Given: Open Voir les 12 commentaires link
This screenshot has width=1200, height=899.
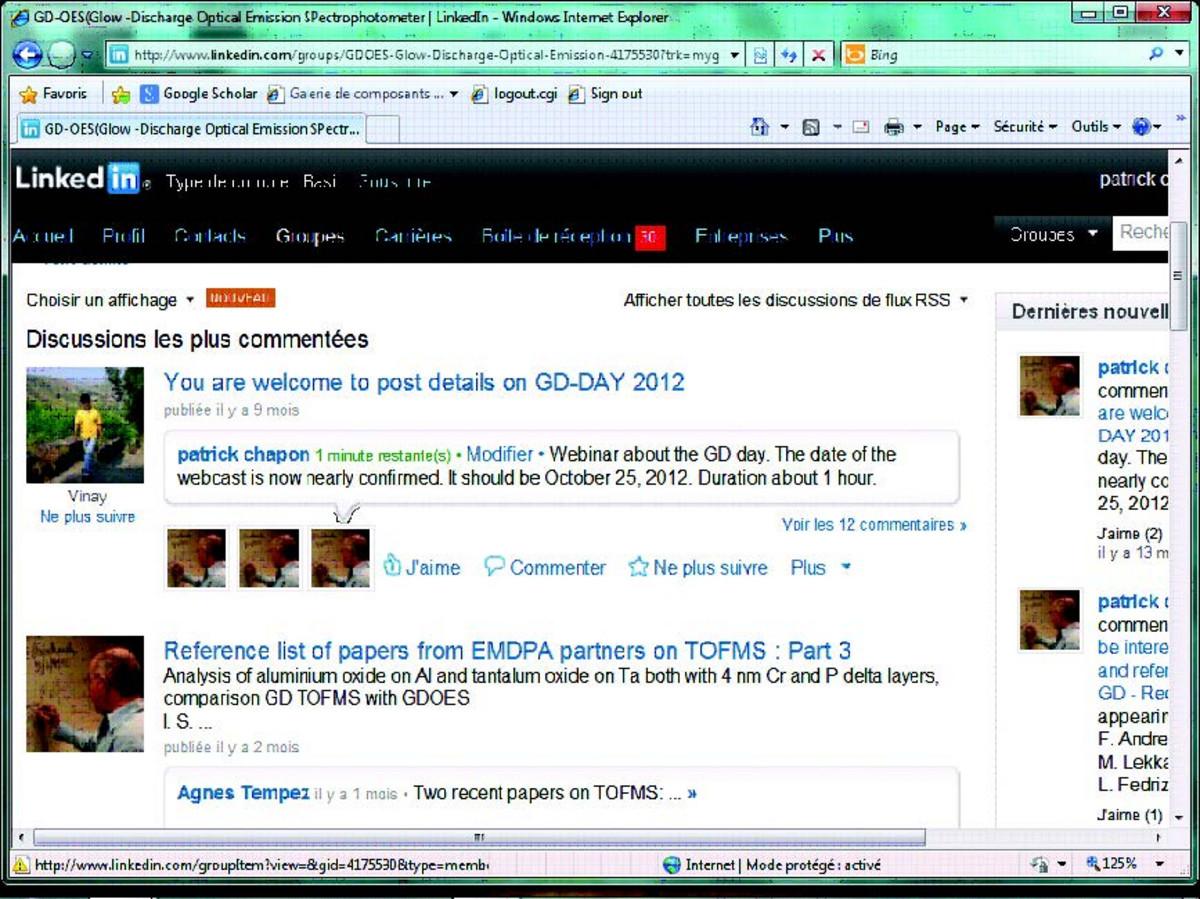Looking at the screenshot, I should pos(874,524).
